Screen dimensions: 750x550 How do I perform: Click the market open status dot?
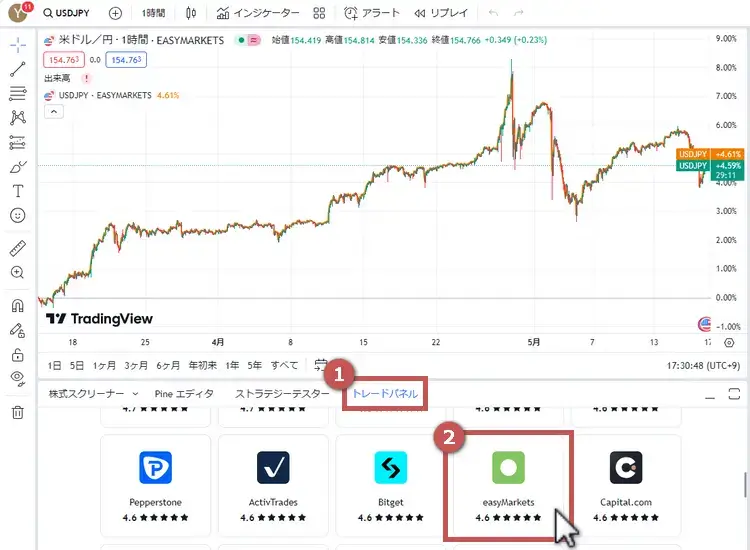[x=242, y=40]
